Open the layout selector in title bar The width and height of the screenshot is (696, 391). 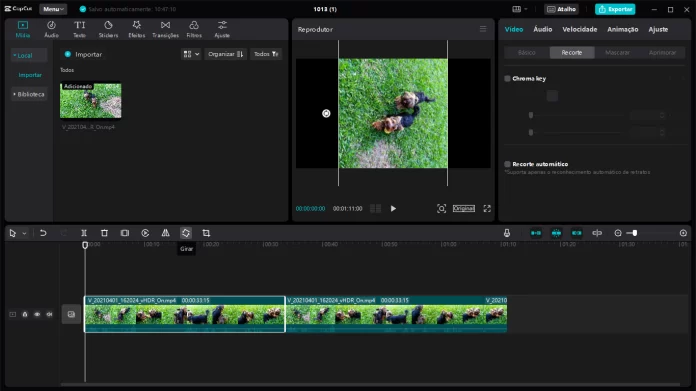pyautogui.click(x=520, y=9)
